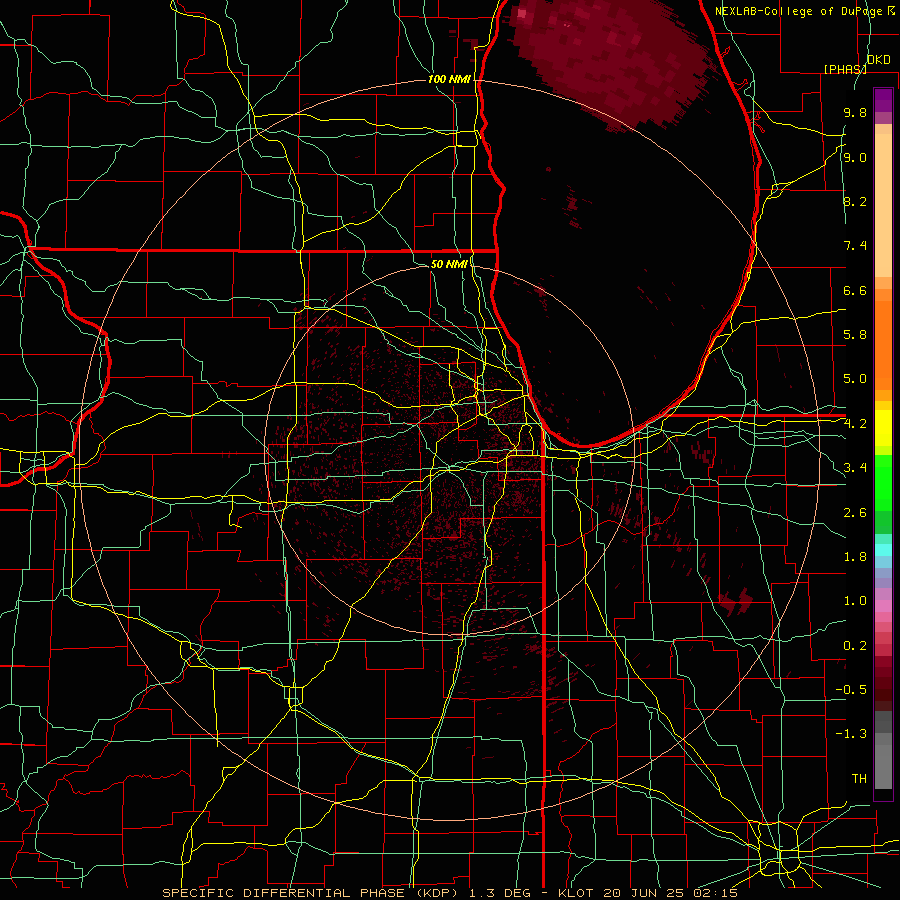Click the 1.8 scale label
Image resolution: width=900 pixels, height=900 pixels.
[855, 557]
